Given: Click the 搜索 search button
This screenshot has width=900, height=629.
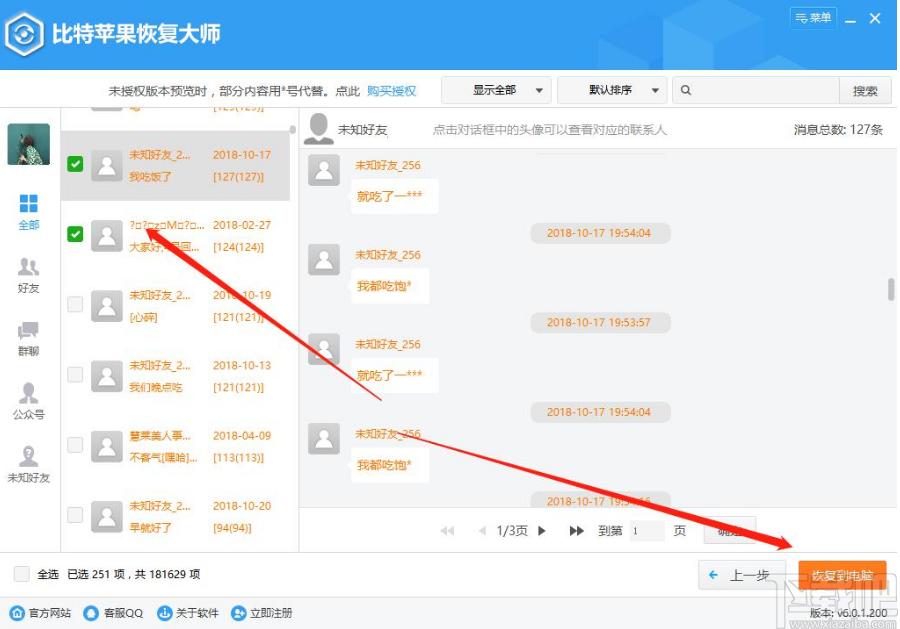Looking at the screenshot, I should (x=865, y=91).
